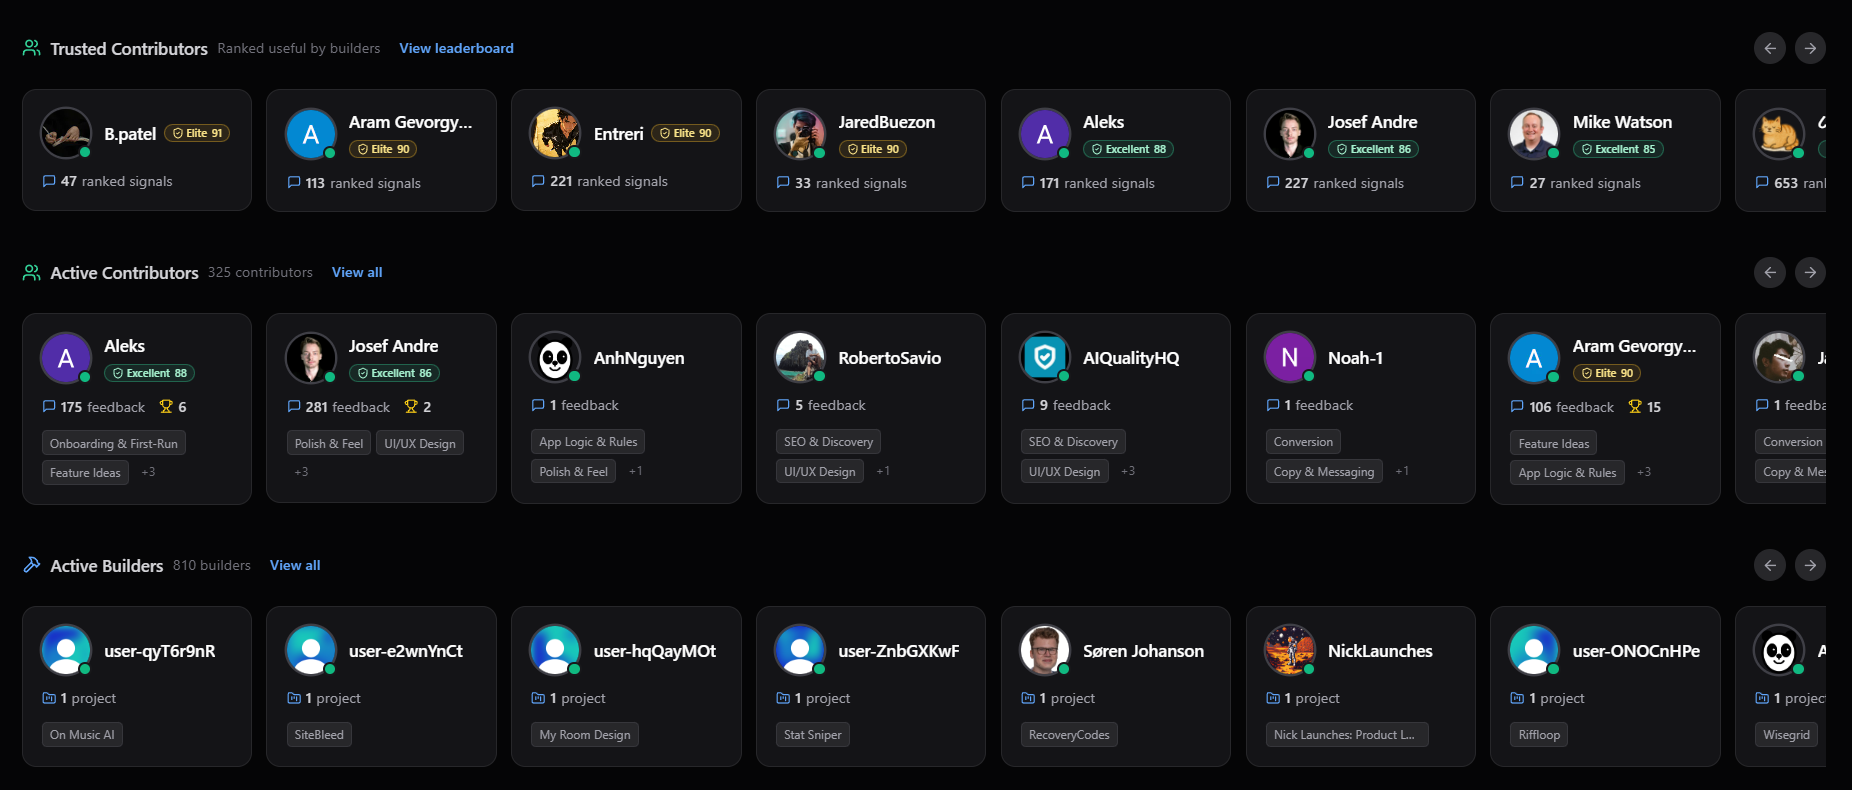Click the signals chat icon on B.patel card
1852x790 pixels.
pyautogui.click(x=49, y=181)
